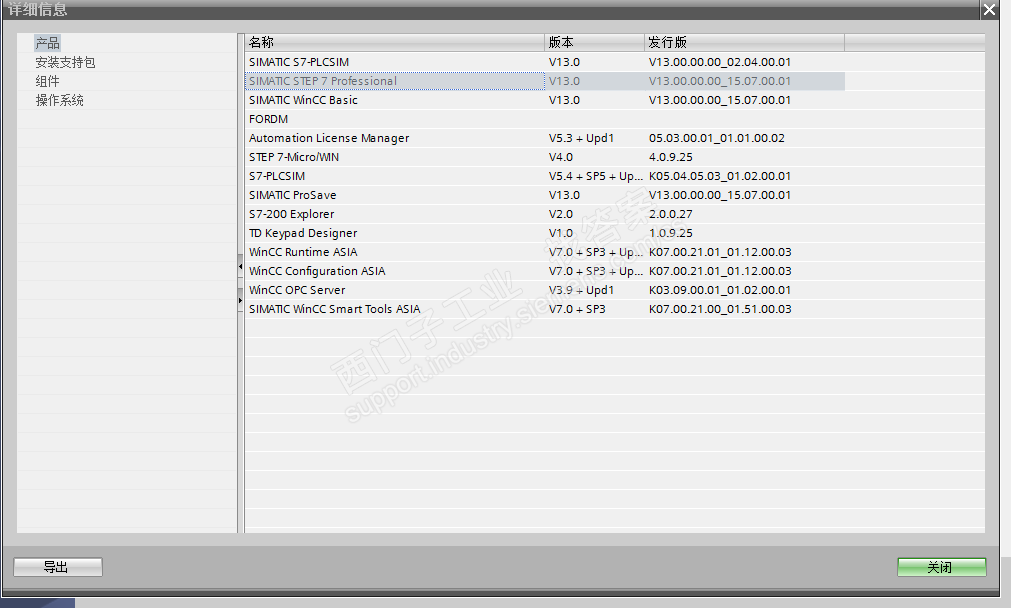The image size is (1011, 608).
Task: Select the S7-PLCSIM V5.4 row name
Action: (x=277, y=176)
